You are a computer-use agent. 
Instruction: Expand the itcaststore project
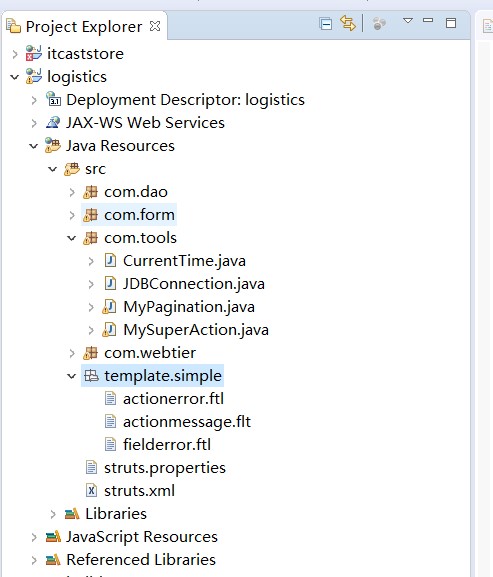(x=15, y=54)
